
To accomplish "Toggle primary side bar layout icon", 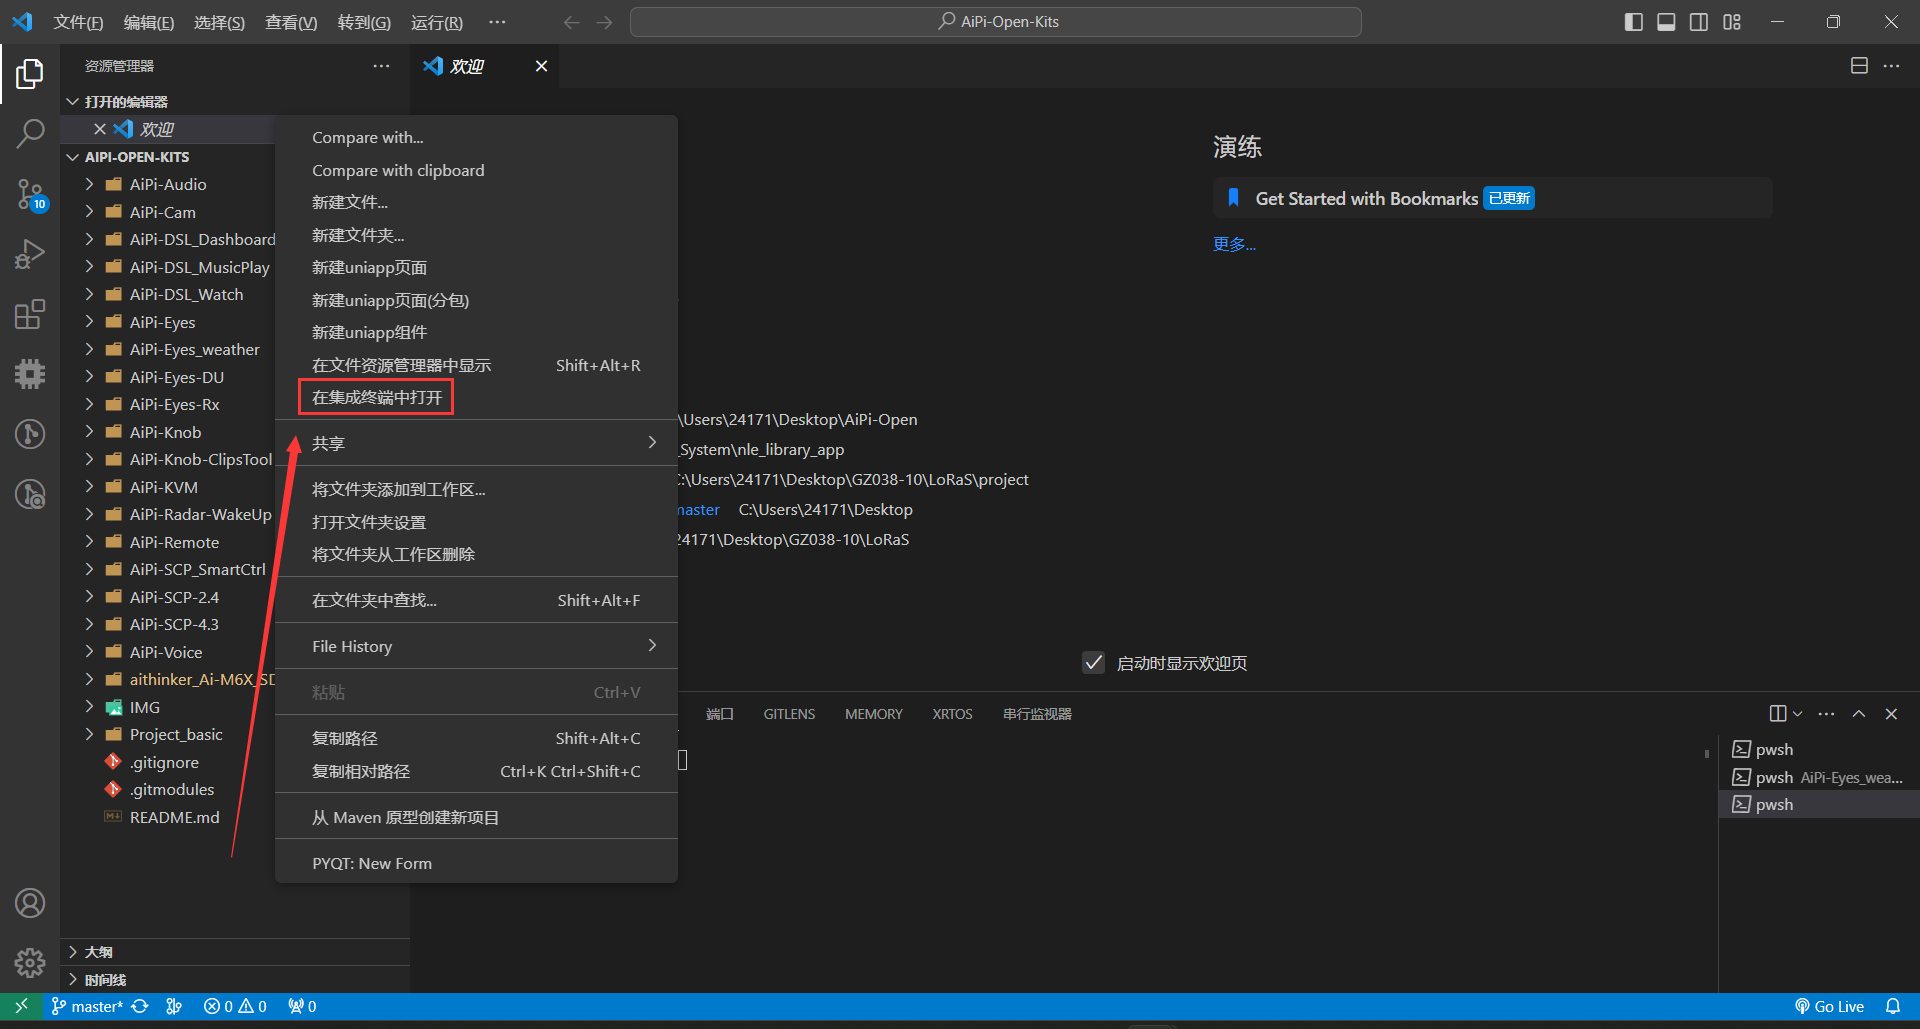I will click(x=1634, y=22).
